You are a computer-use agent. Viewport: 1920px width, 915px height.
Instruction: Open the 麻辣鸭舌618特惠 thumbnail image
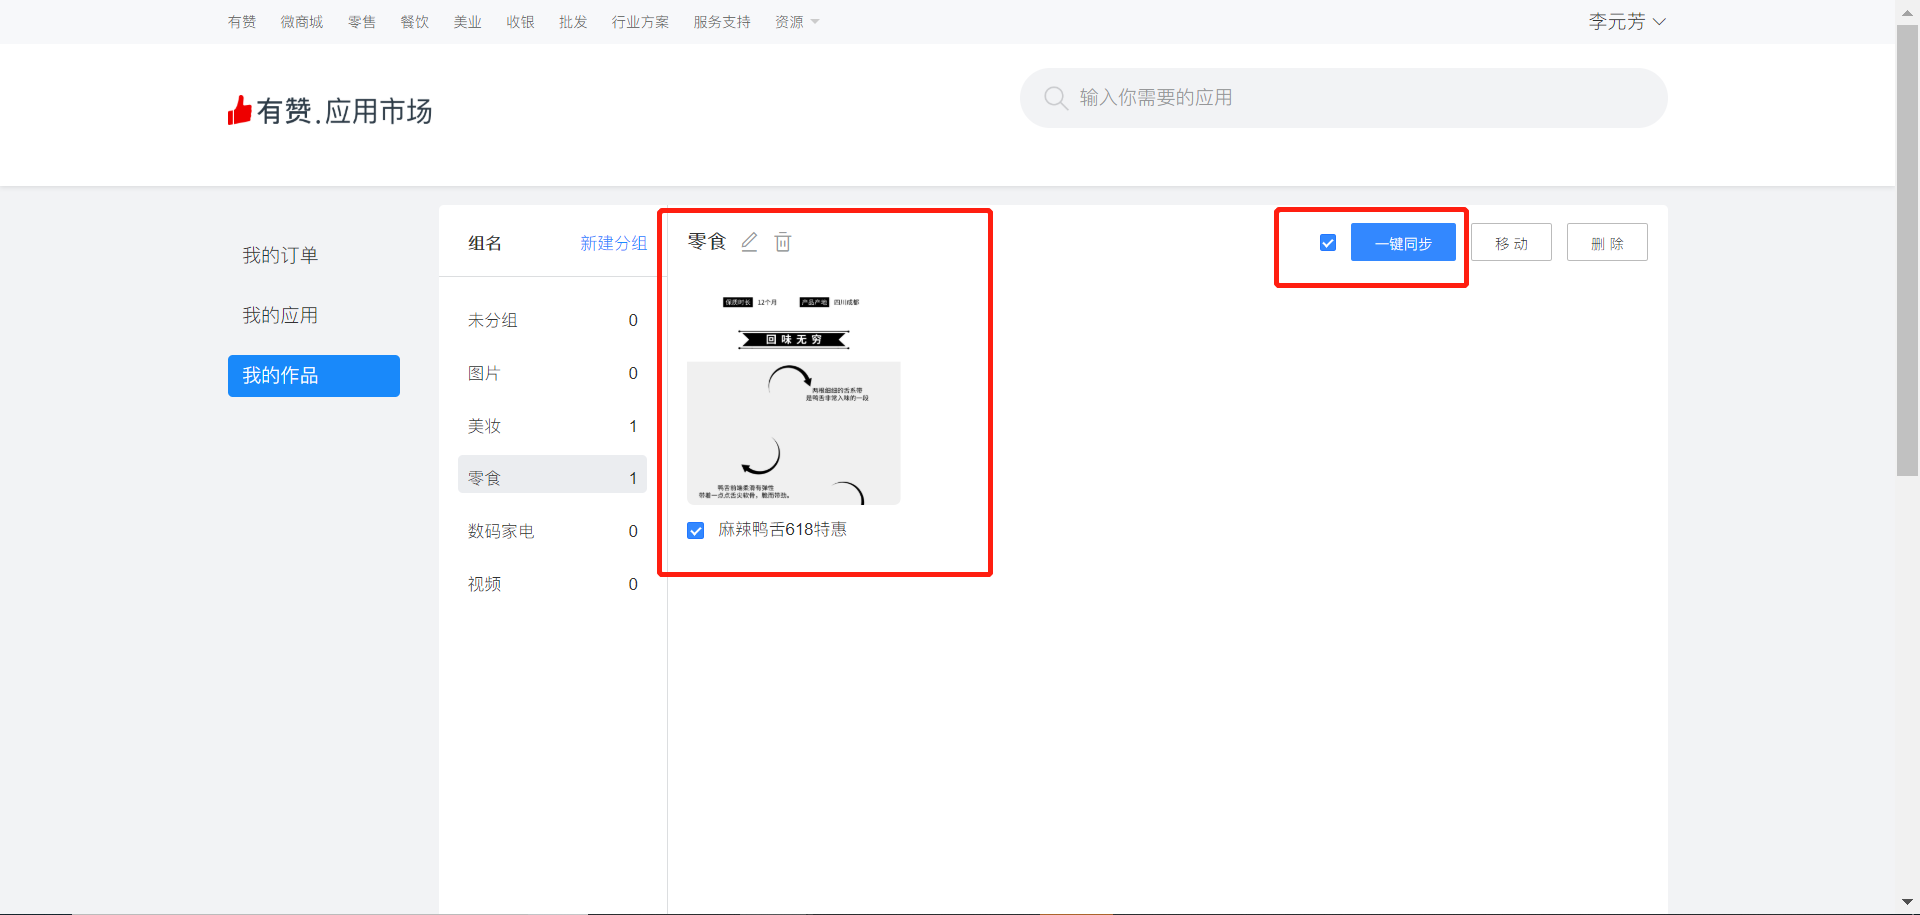pyautogui.click(x=793, y=398)
